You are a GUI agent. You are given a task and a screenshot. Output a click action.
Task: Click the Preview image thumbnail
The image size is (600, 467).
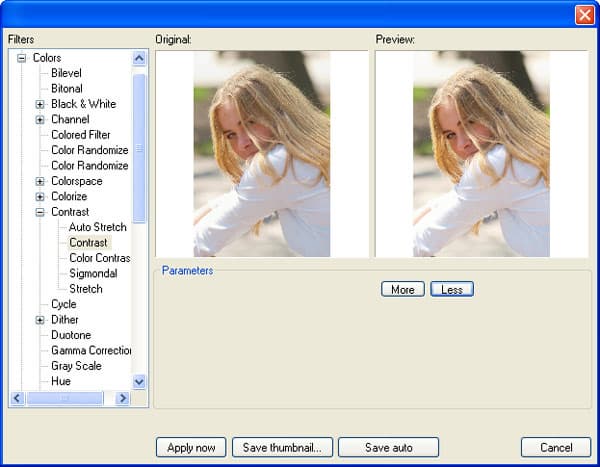[x=481, y=154]
